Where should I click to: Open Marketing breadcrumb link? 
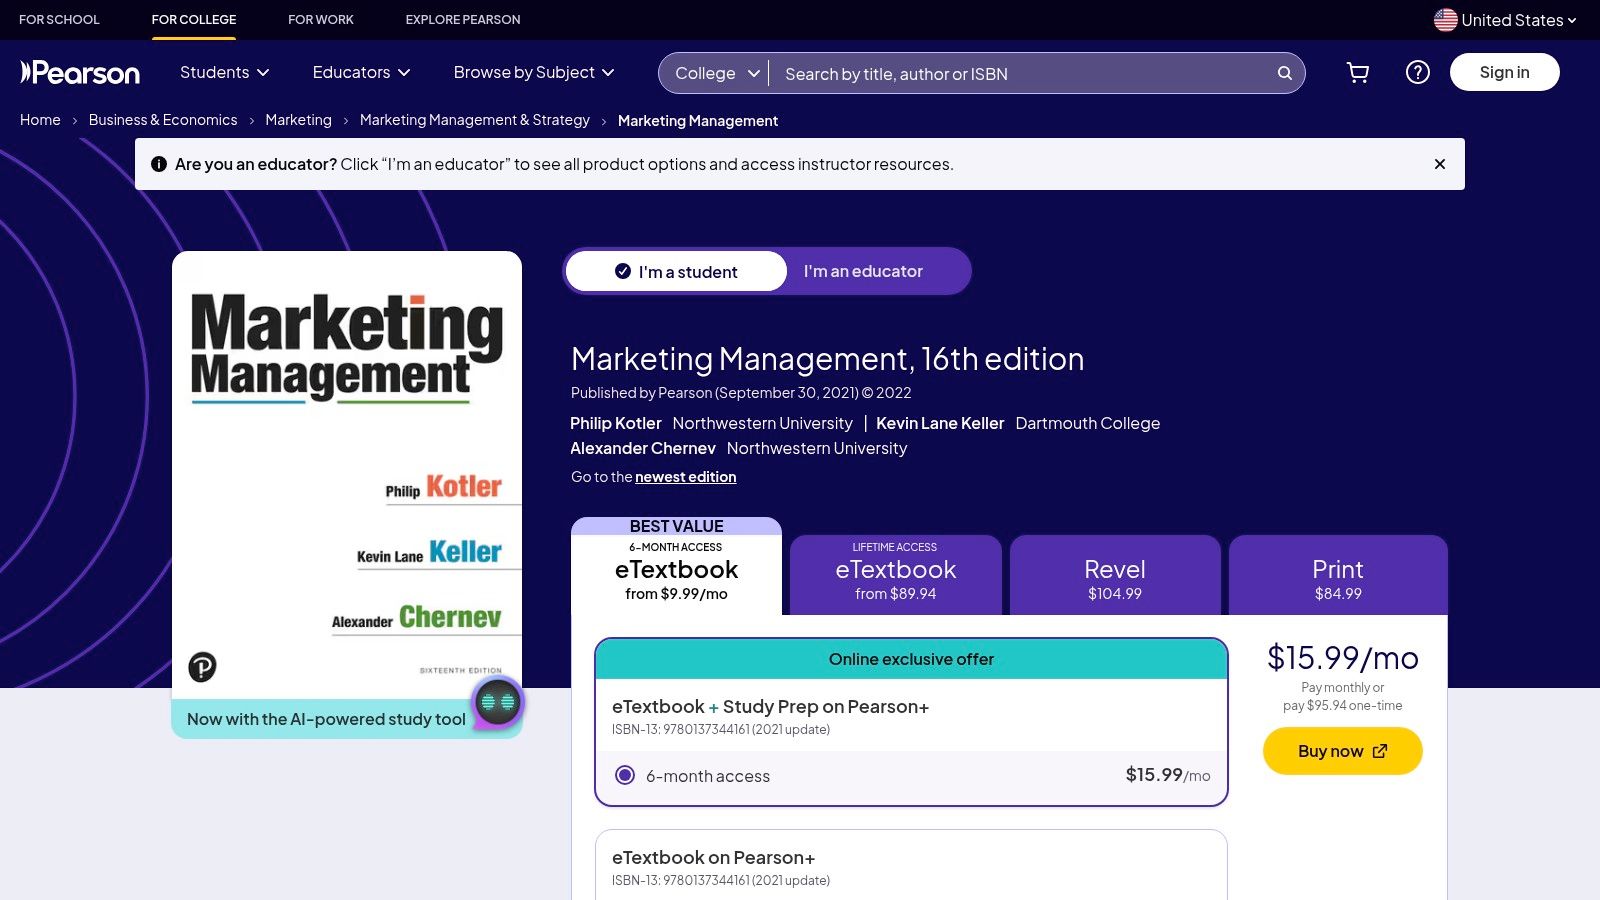click(298, 120)
